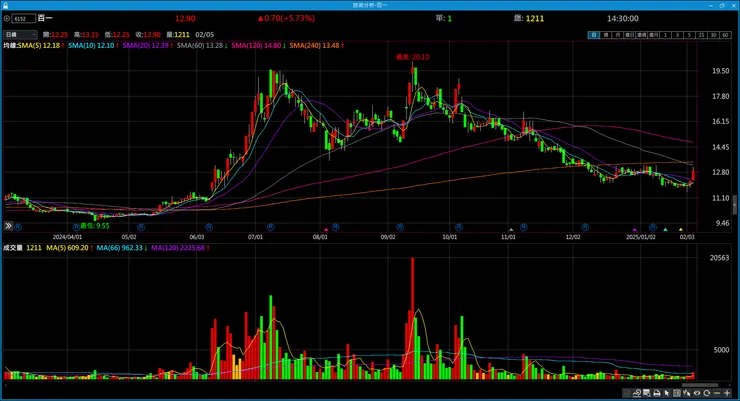Click the latest red candlestick near 02/03

(693, 174)
